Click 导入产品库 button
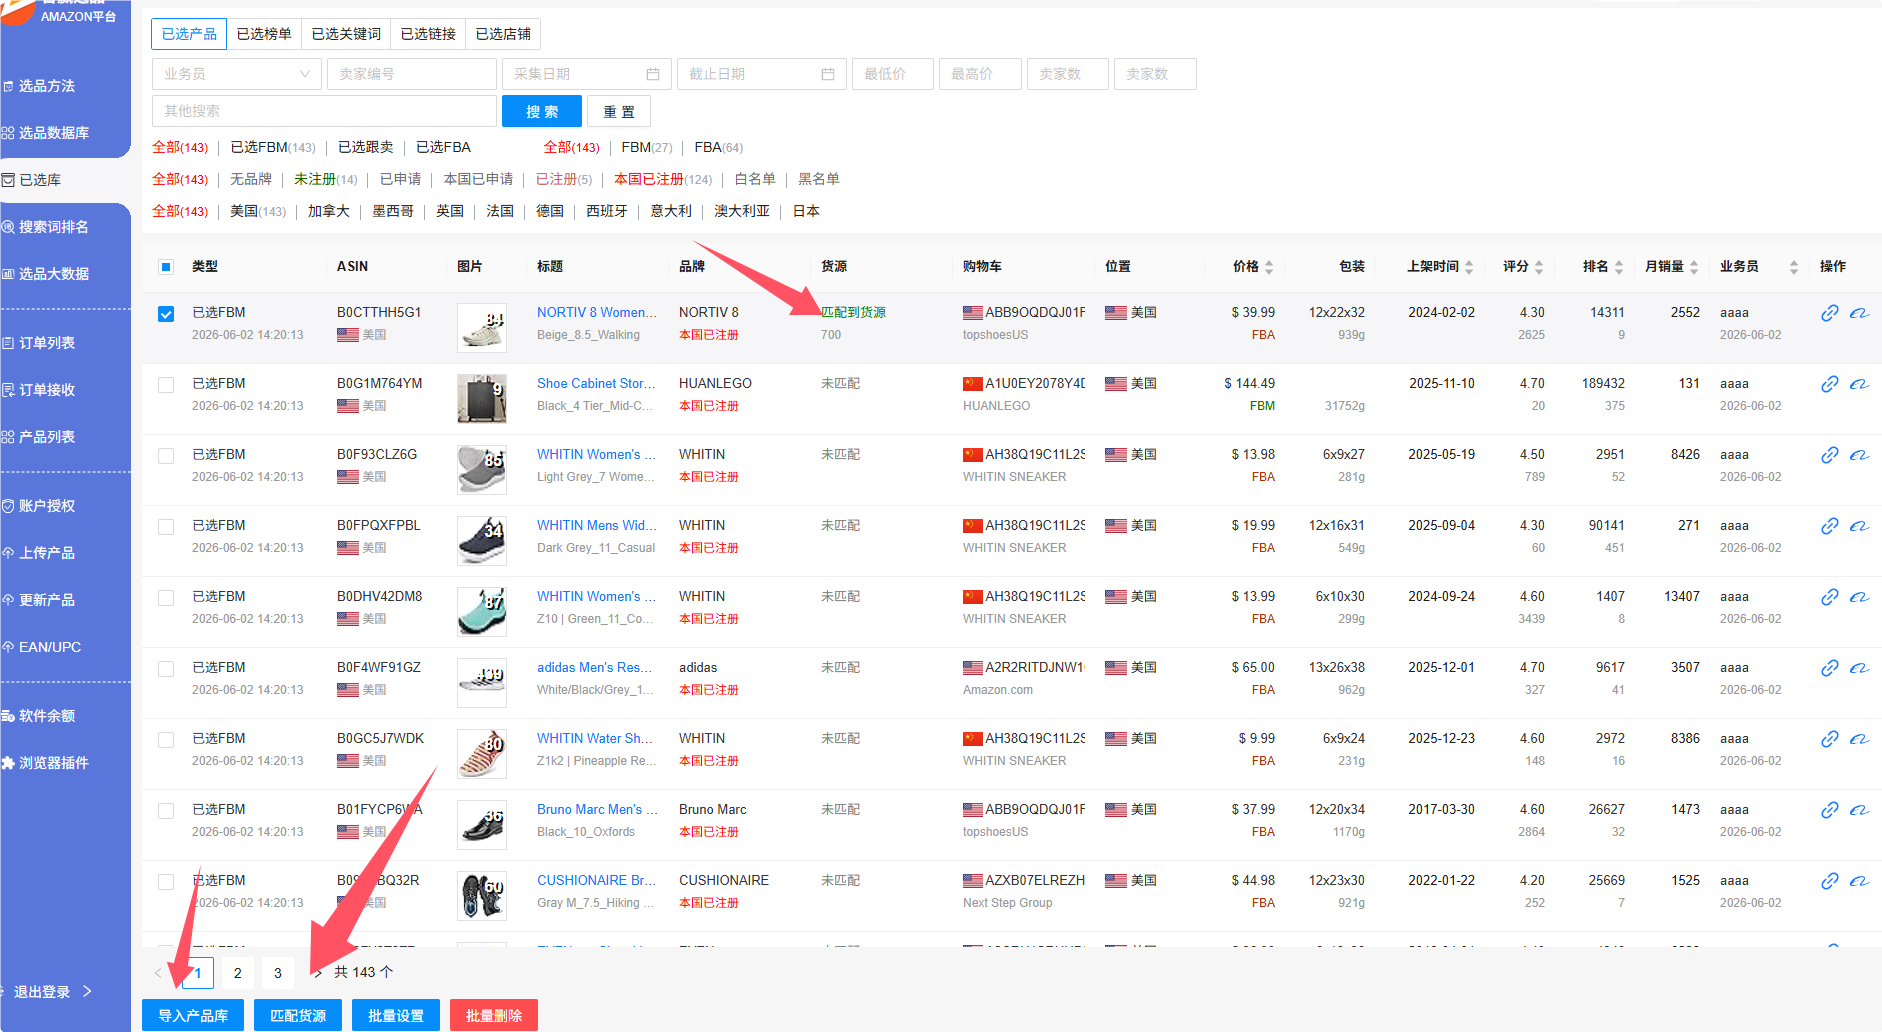 [x=193, y=1015]
